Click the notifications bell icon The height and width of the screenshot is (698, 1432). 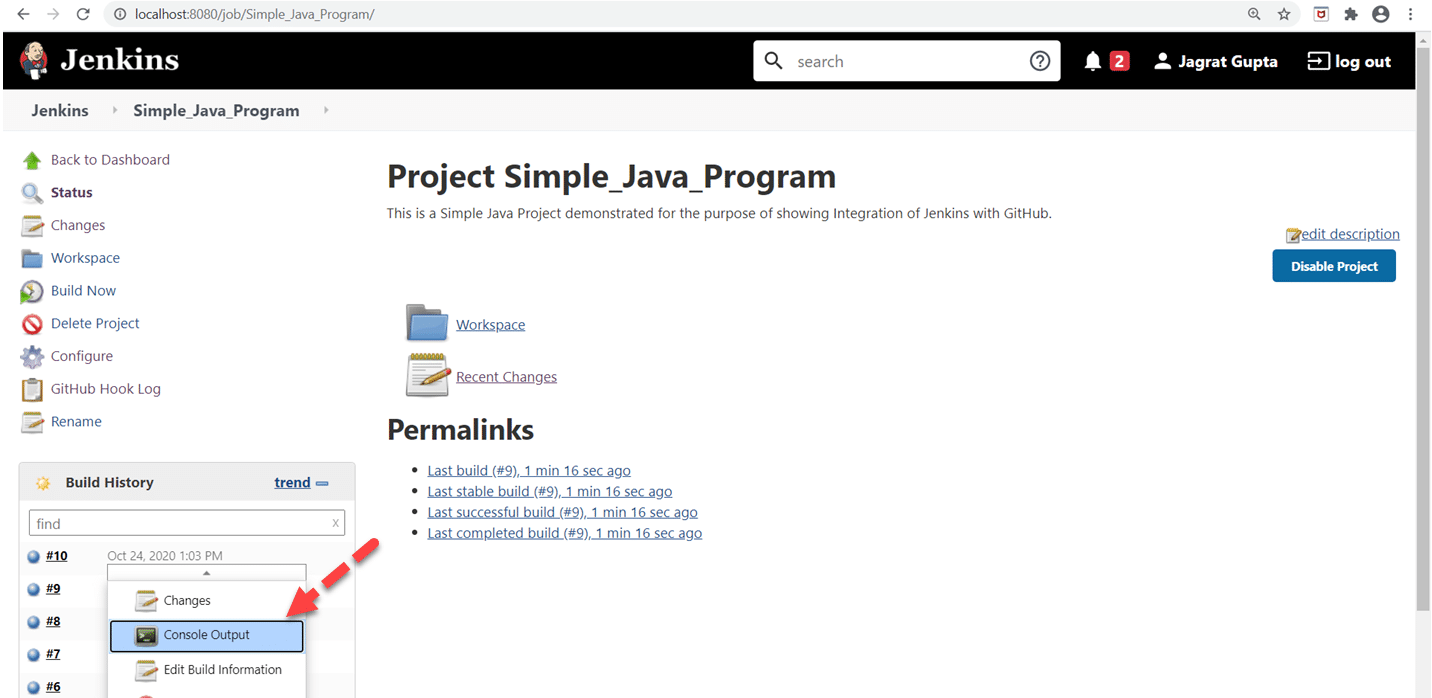click(x=1093, y=61)
